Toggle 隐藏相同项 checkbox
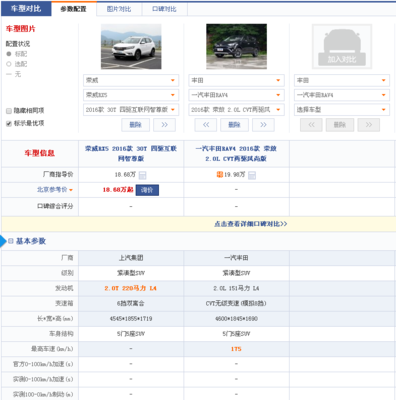 click(x=9, y=111)
